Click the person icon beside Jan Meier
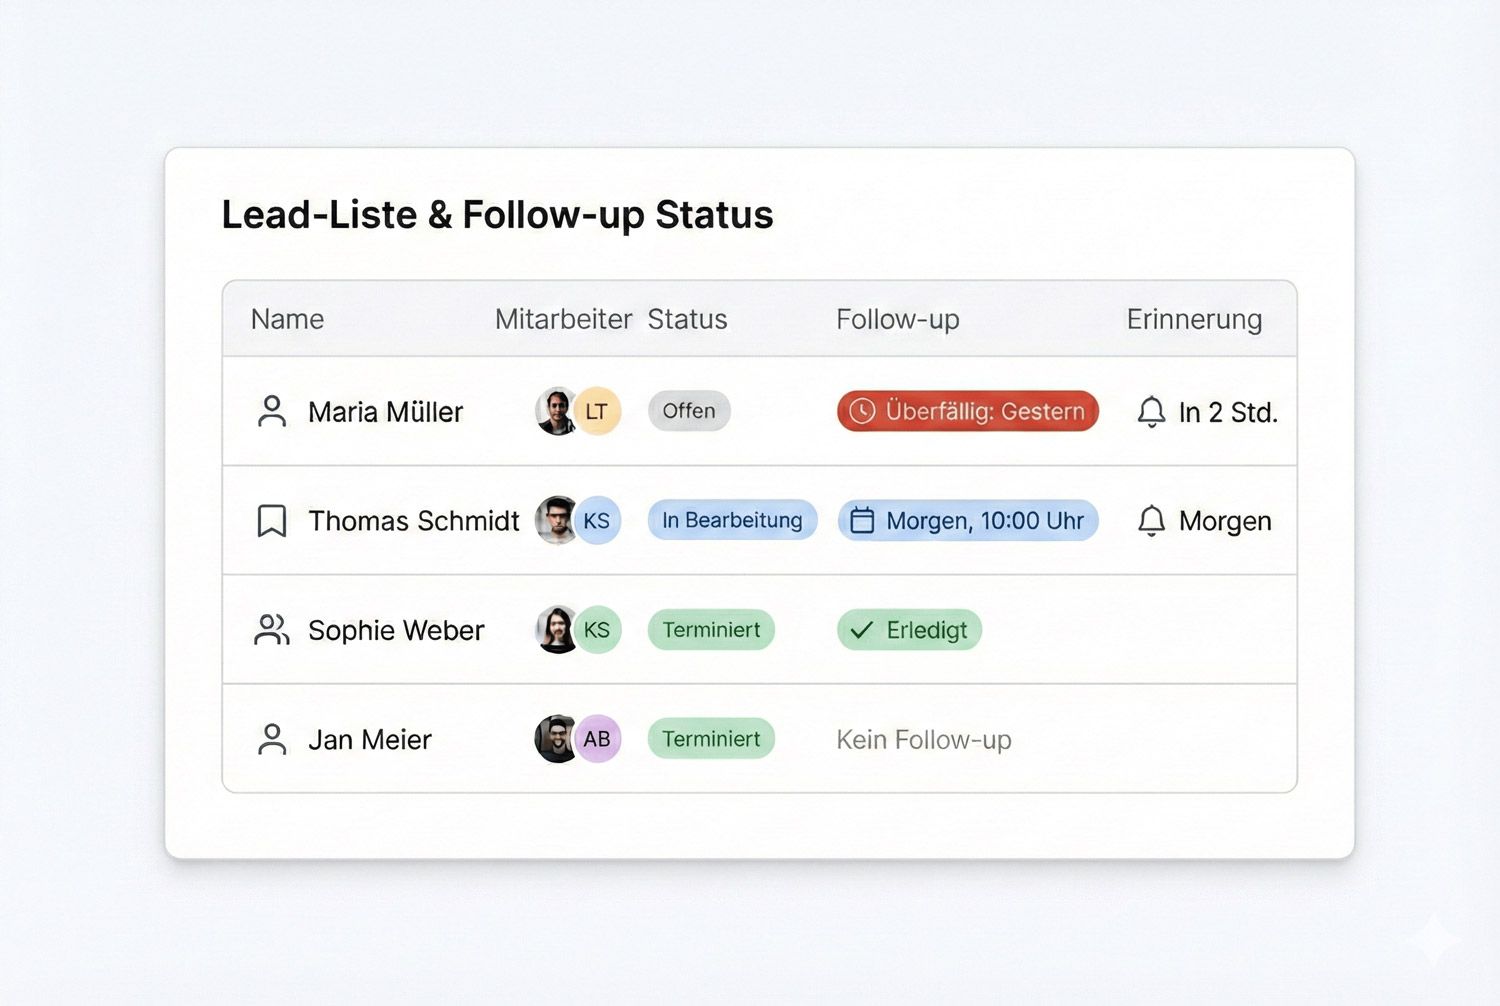Viewport: 1500px width, 1006px height. [272, 739]
